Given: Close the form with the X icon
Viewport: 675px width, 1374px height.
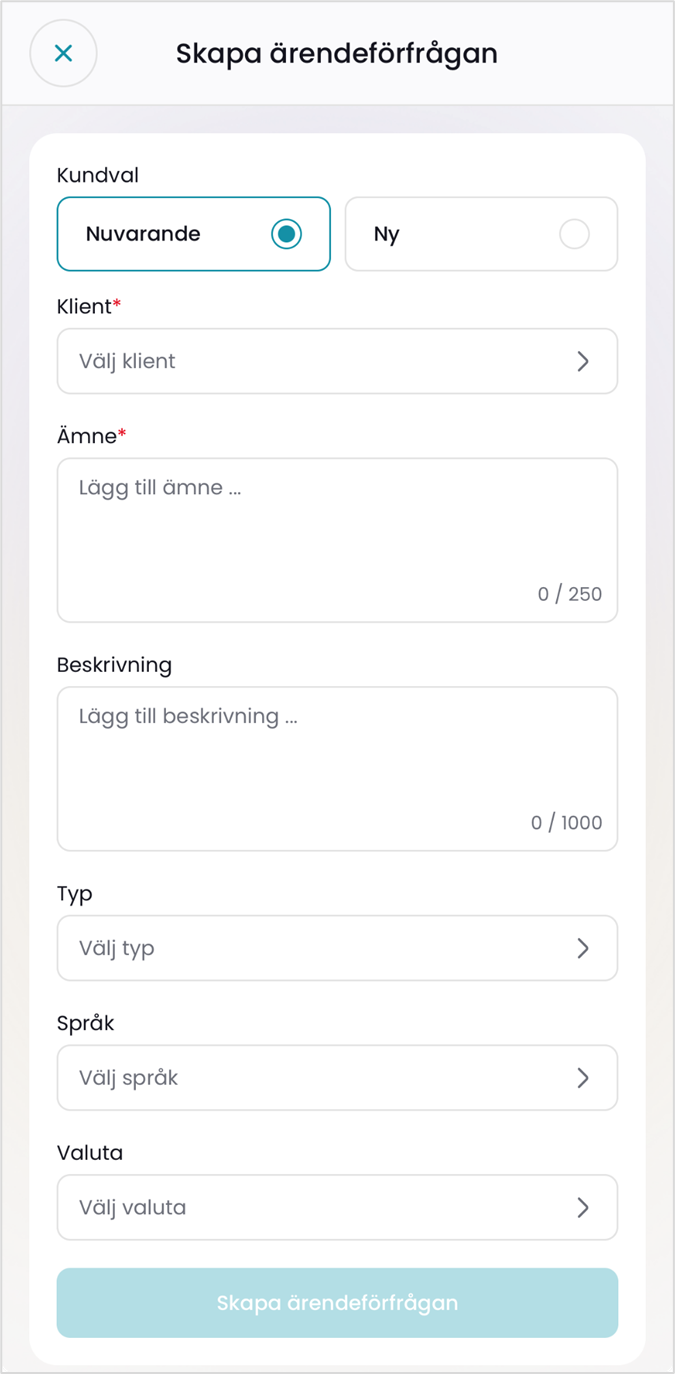Looking at the screenshot, I should 63,53.
